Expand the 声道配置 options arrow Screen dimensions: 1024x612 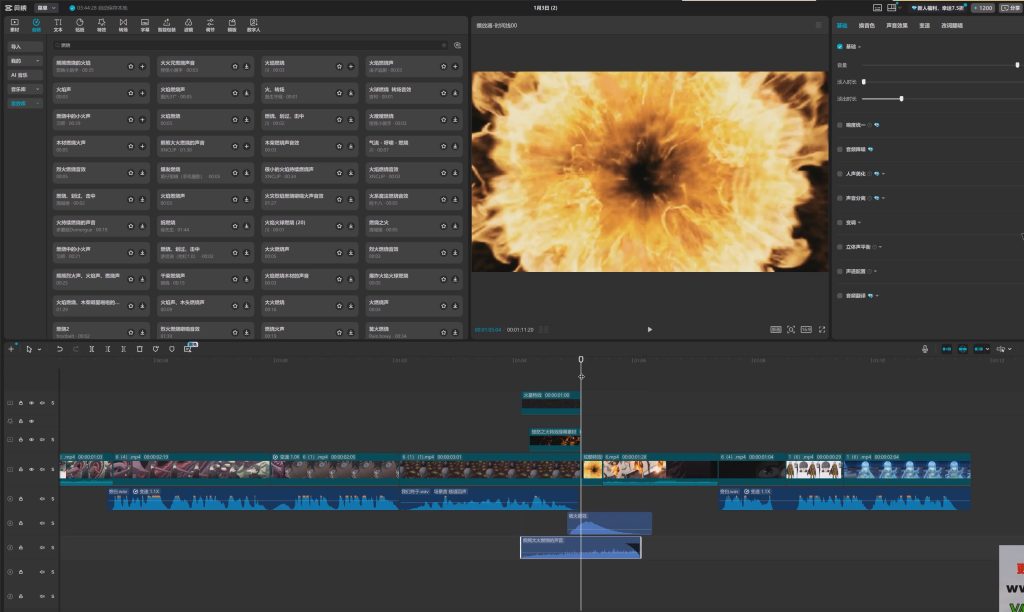point(875,271)
